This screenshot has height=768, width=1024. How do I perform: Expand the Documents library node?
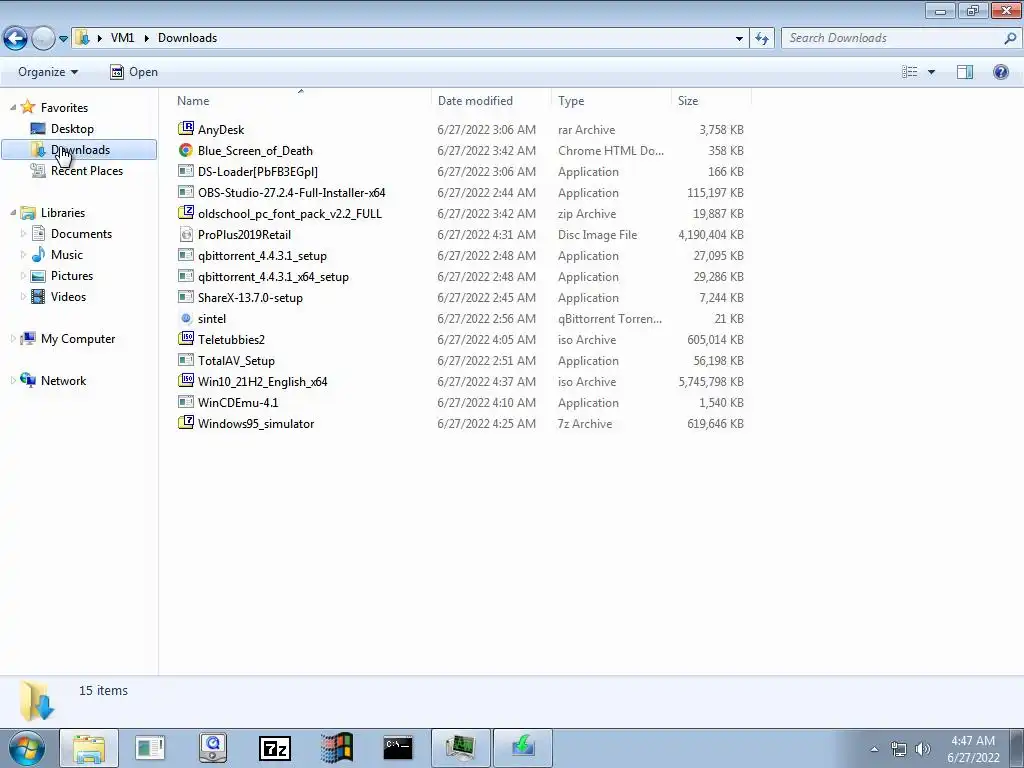(x=24, y=234)
